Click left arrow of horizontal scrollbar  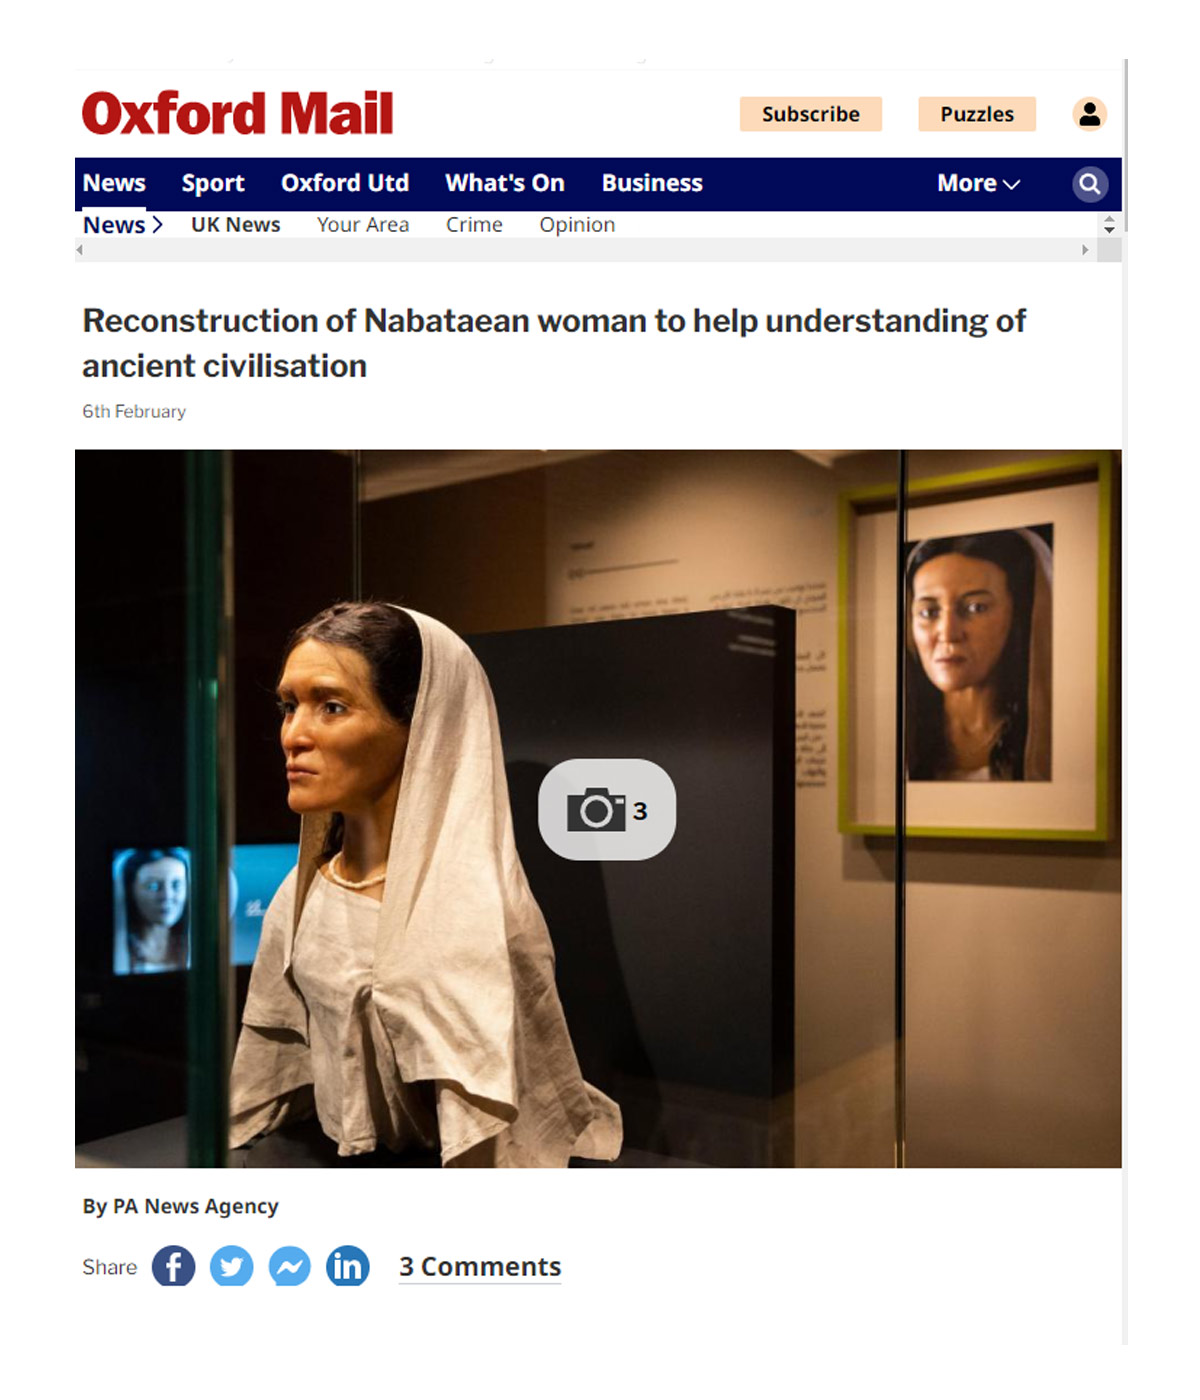click(x=80, y=250)
